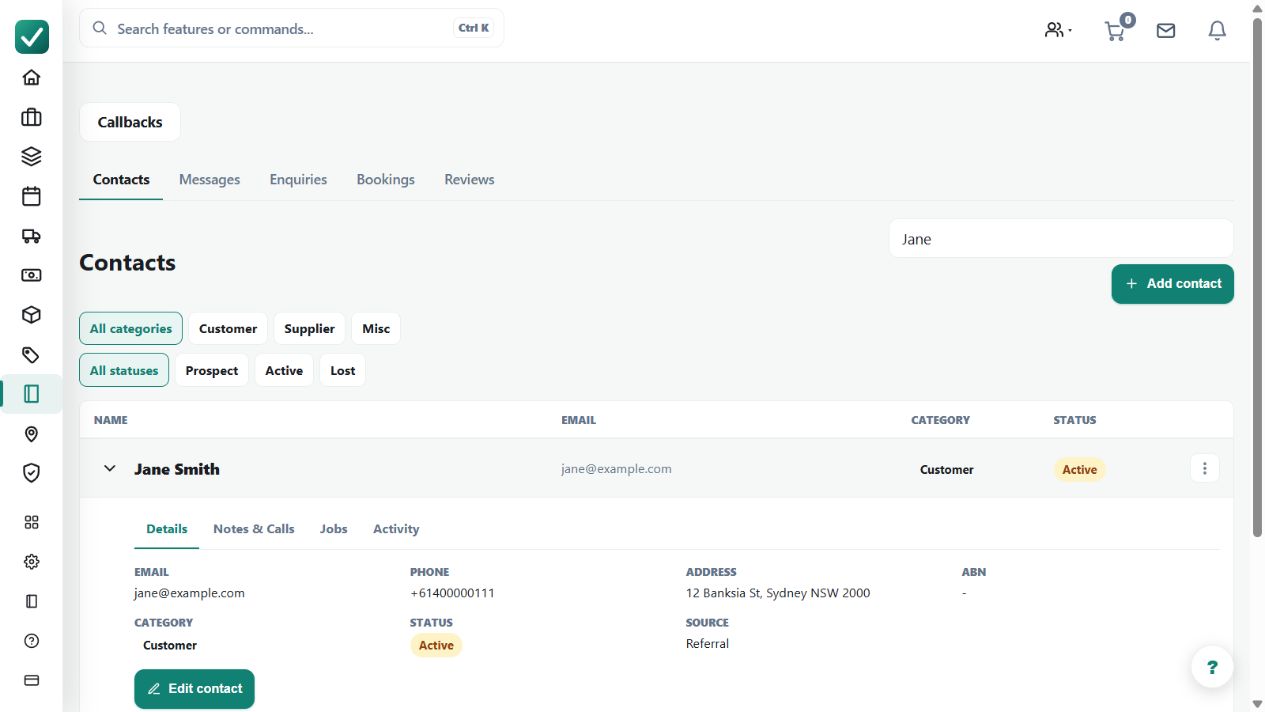Switch to the Messages tab
The height and width of the screenshot is (712, 1265).
point(209,180)
